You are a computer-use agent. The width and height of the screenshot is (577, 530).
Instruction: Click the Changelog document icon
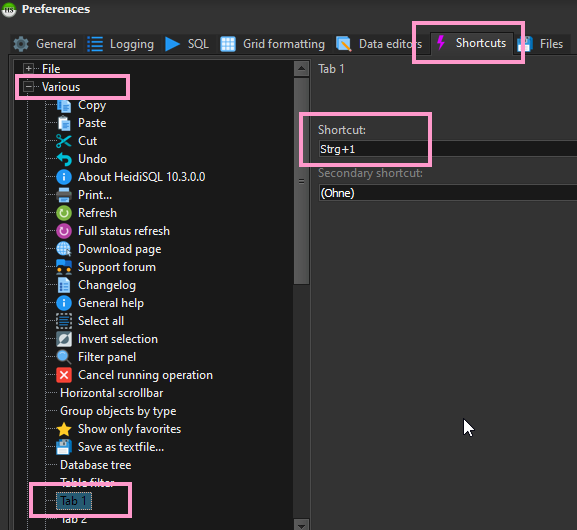tap(64, 285)
